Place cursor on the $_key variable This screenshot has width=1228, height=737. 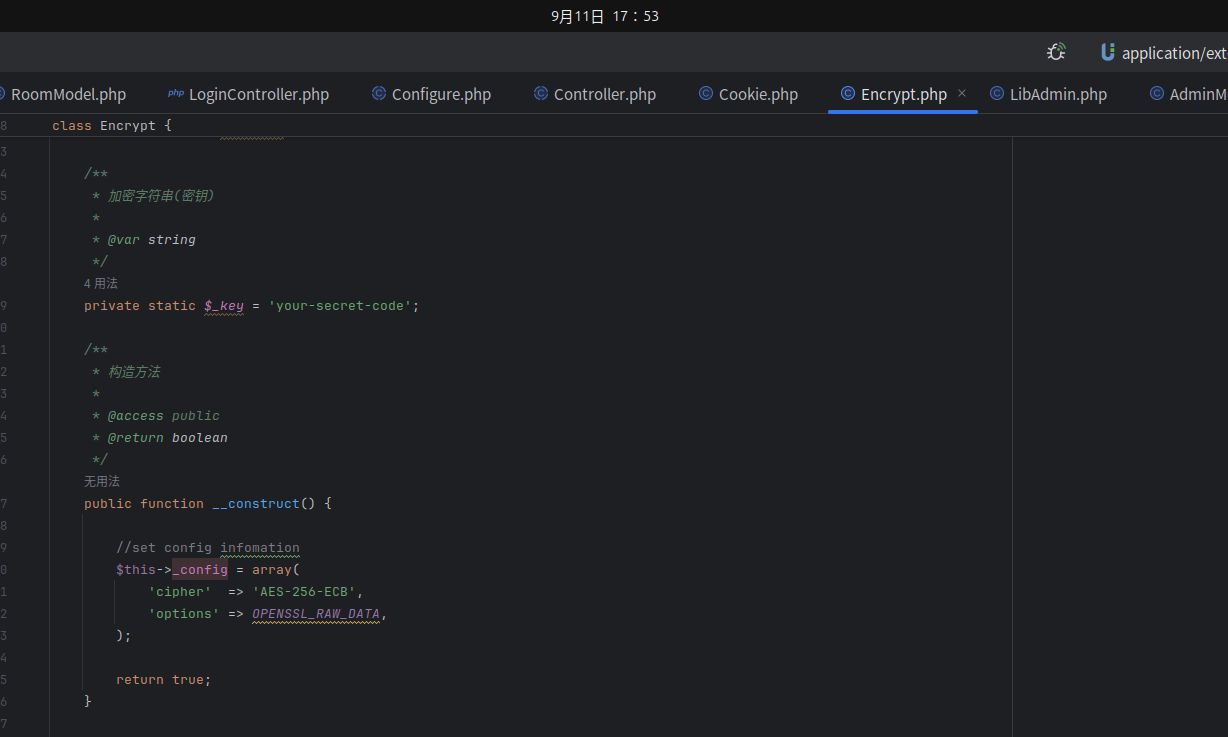(224, 306)
